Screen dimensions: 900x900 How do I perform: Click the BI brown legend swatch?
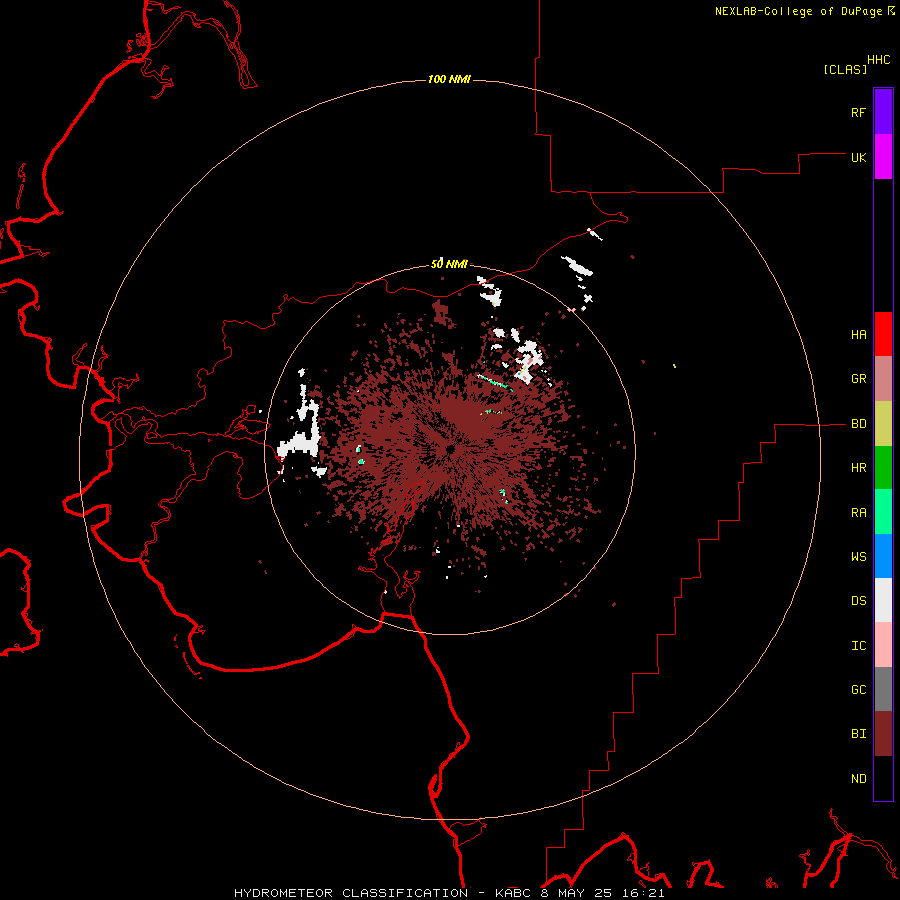click(883, 734)
